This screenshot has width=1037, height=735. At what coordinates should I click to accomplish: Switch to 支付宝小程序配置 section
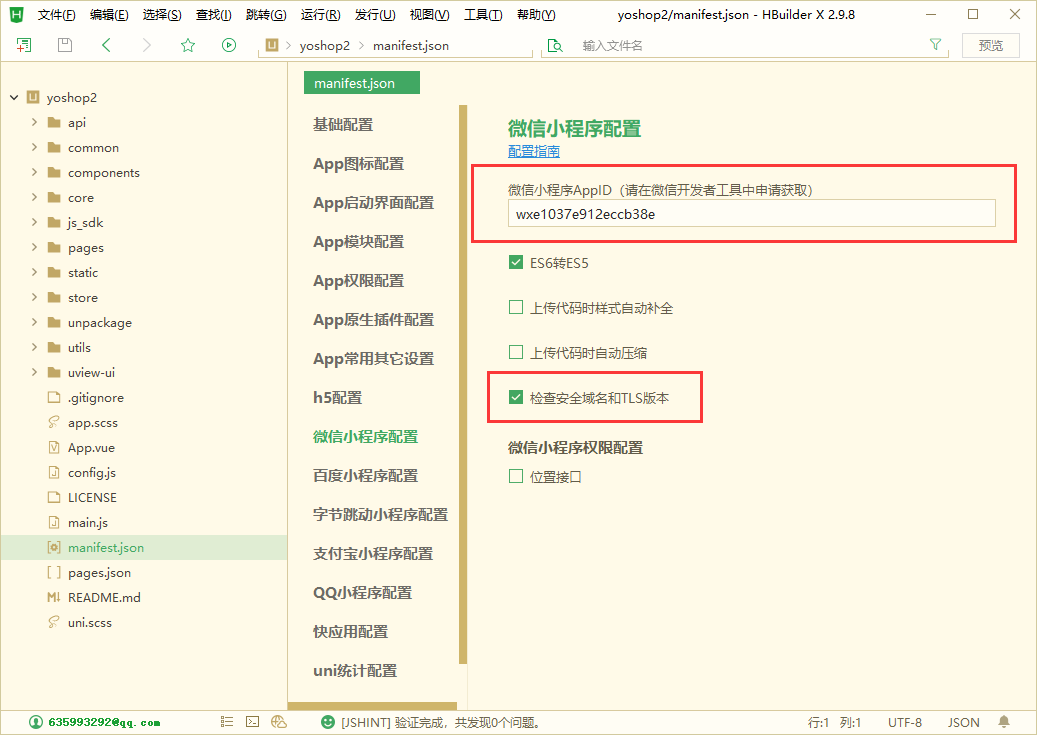373,554
